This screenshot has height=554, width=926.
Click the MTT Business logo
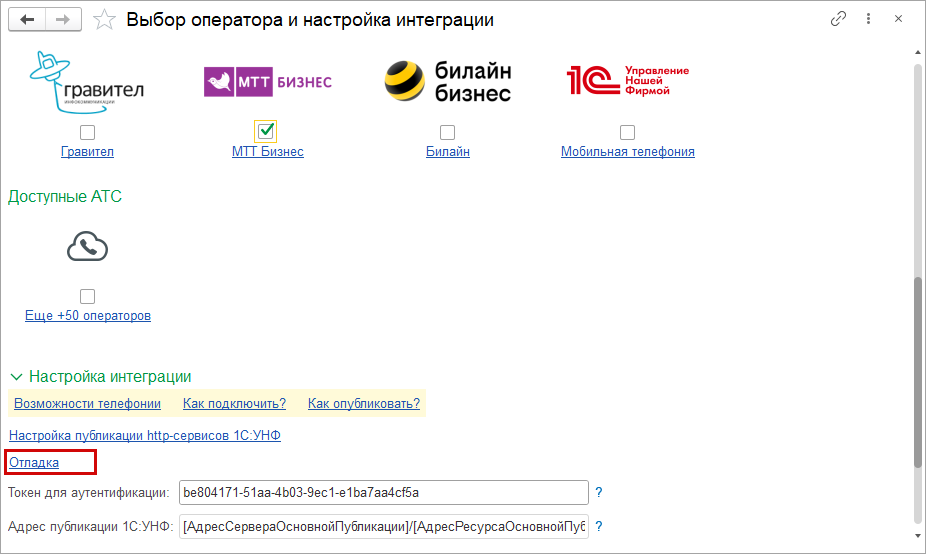coord(267,81)
